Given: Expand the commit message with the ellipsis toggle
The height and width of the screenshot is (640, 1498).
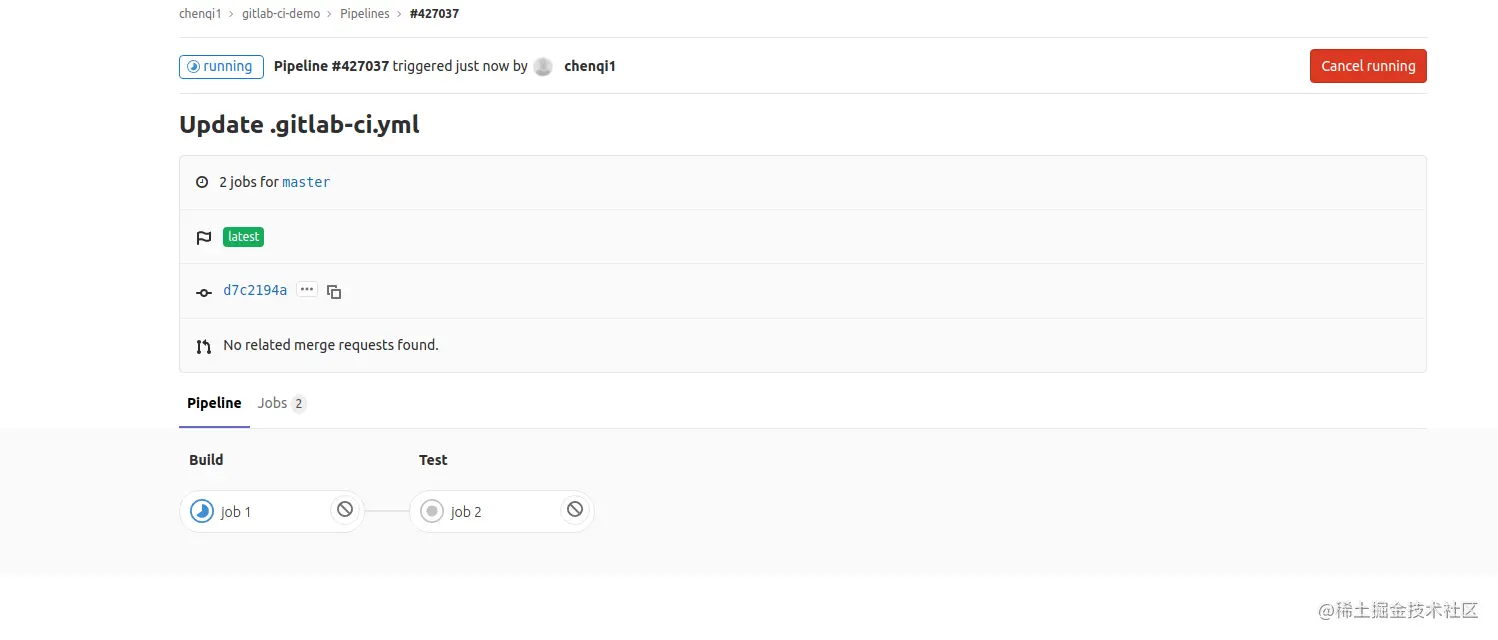Looking at the screenshot, I should click(307, 289).
